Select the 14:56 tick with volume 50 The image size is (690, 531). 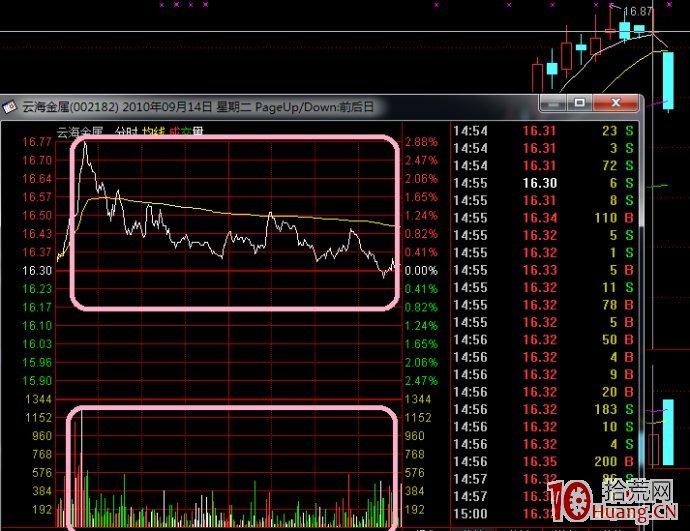544,340
